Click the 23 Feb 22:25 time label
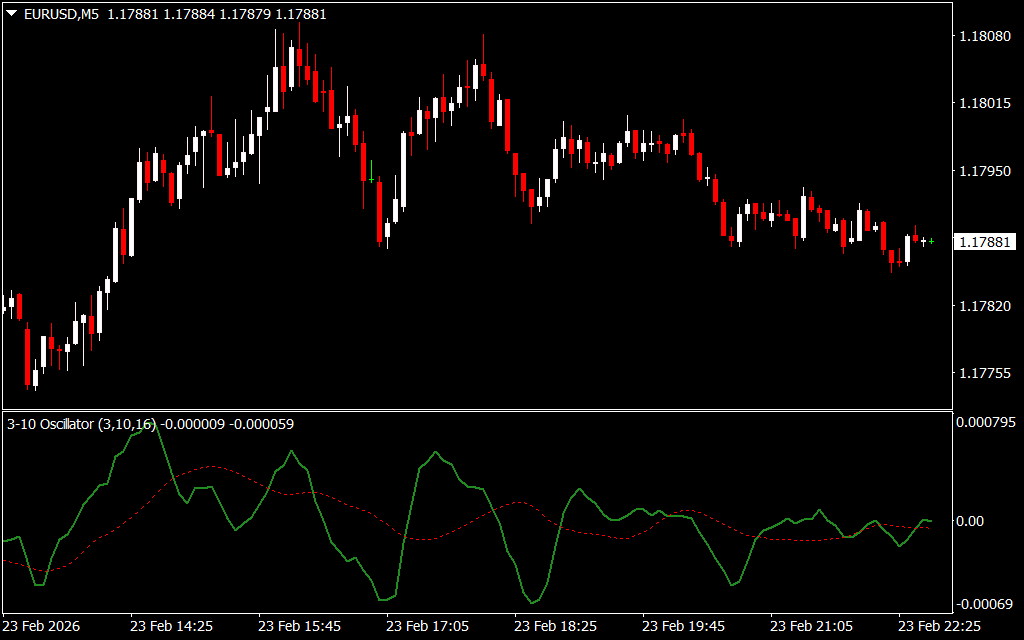 point(939,626)
